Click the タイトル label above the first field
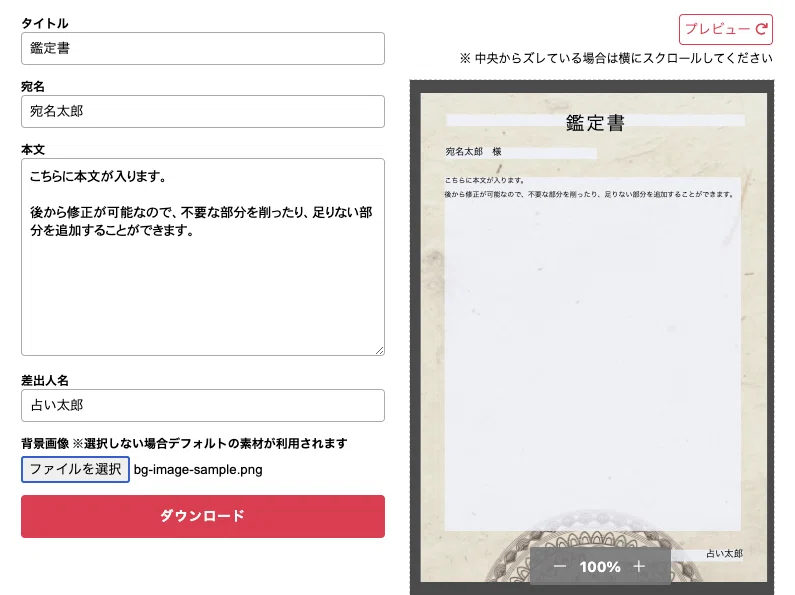Image resolution: width=795 pixels, height=595 pixels. coord(45,23)
